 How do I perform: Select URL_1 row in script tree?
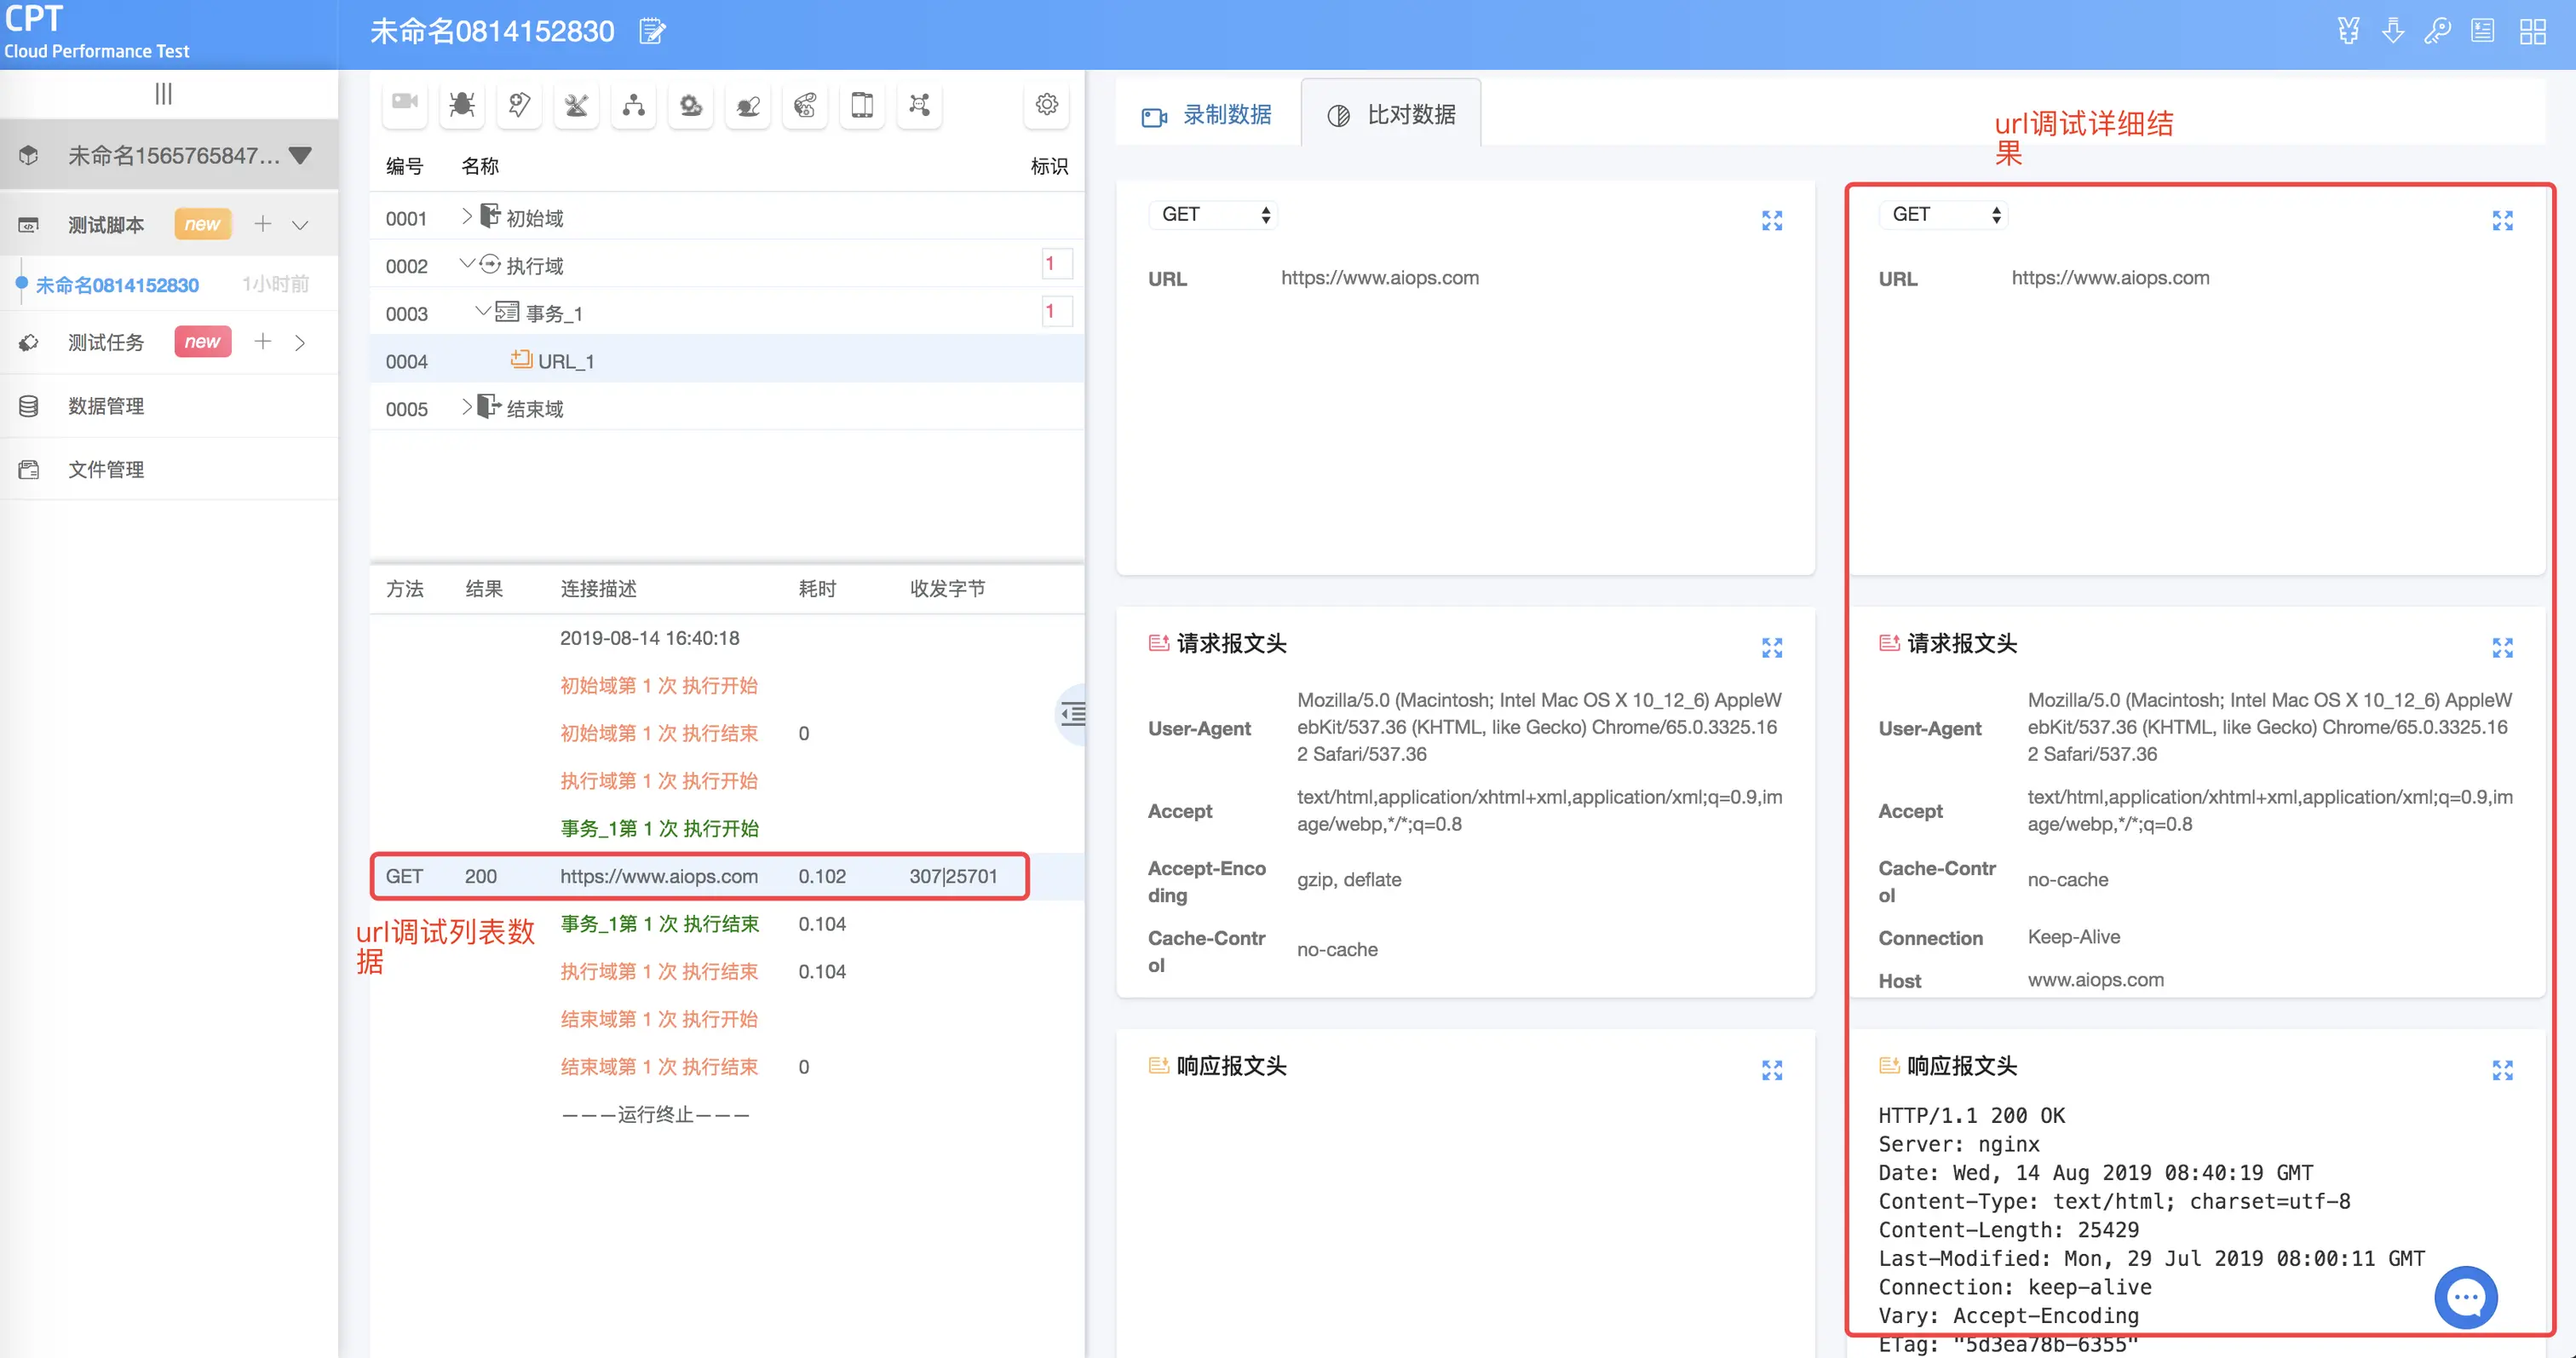click(x=566, y=361)
